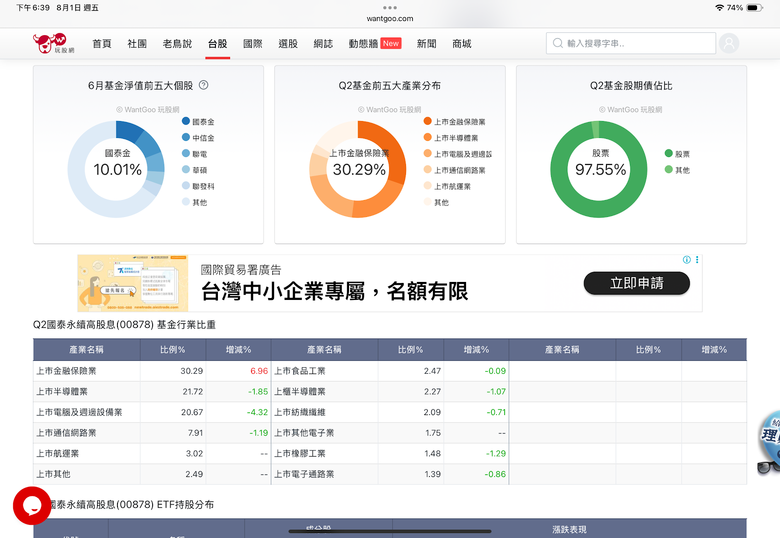Open the 商城 menu item
The image size is (780, 538).
462,44
